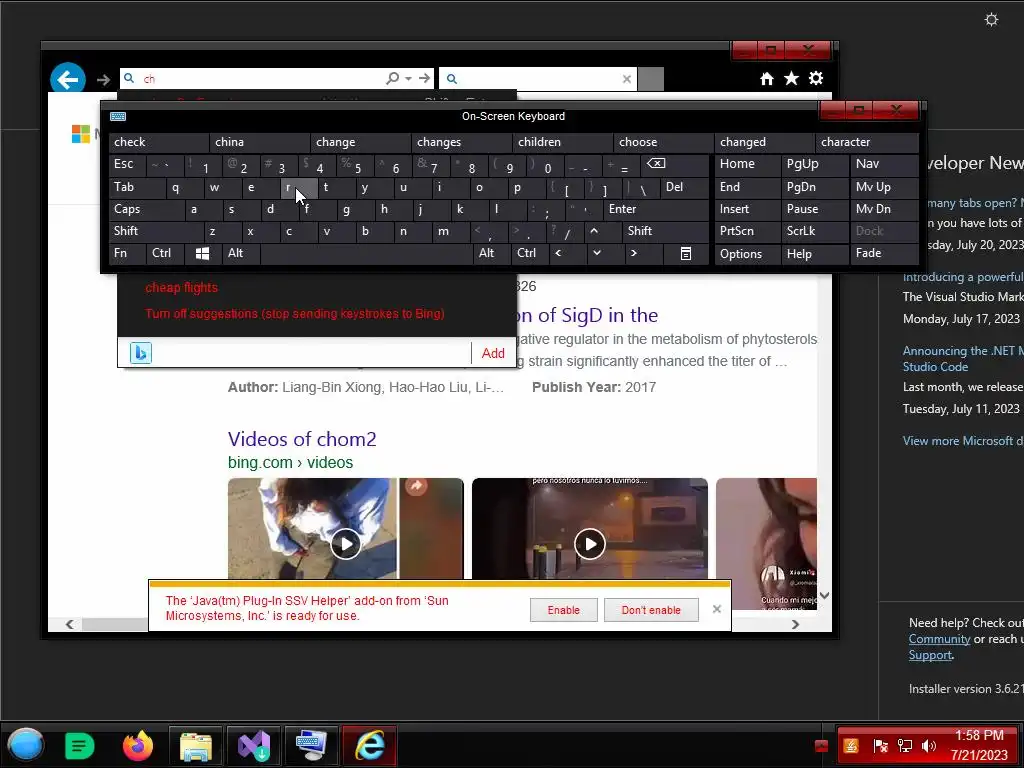Open the Internet Explorer home icon
Viewport: 1024px width, 768px height.
click(767, 78)
